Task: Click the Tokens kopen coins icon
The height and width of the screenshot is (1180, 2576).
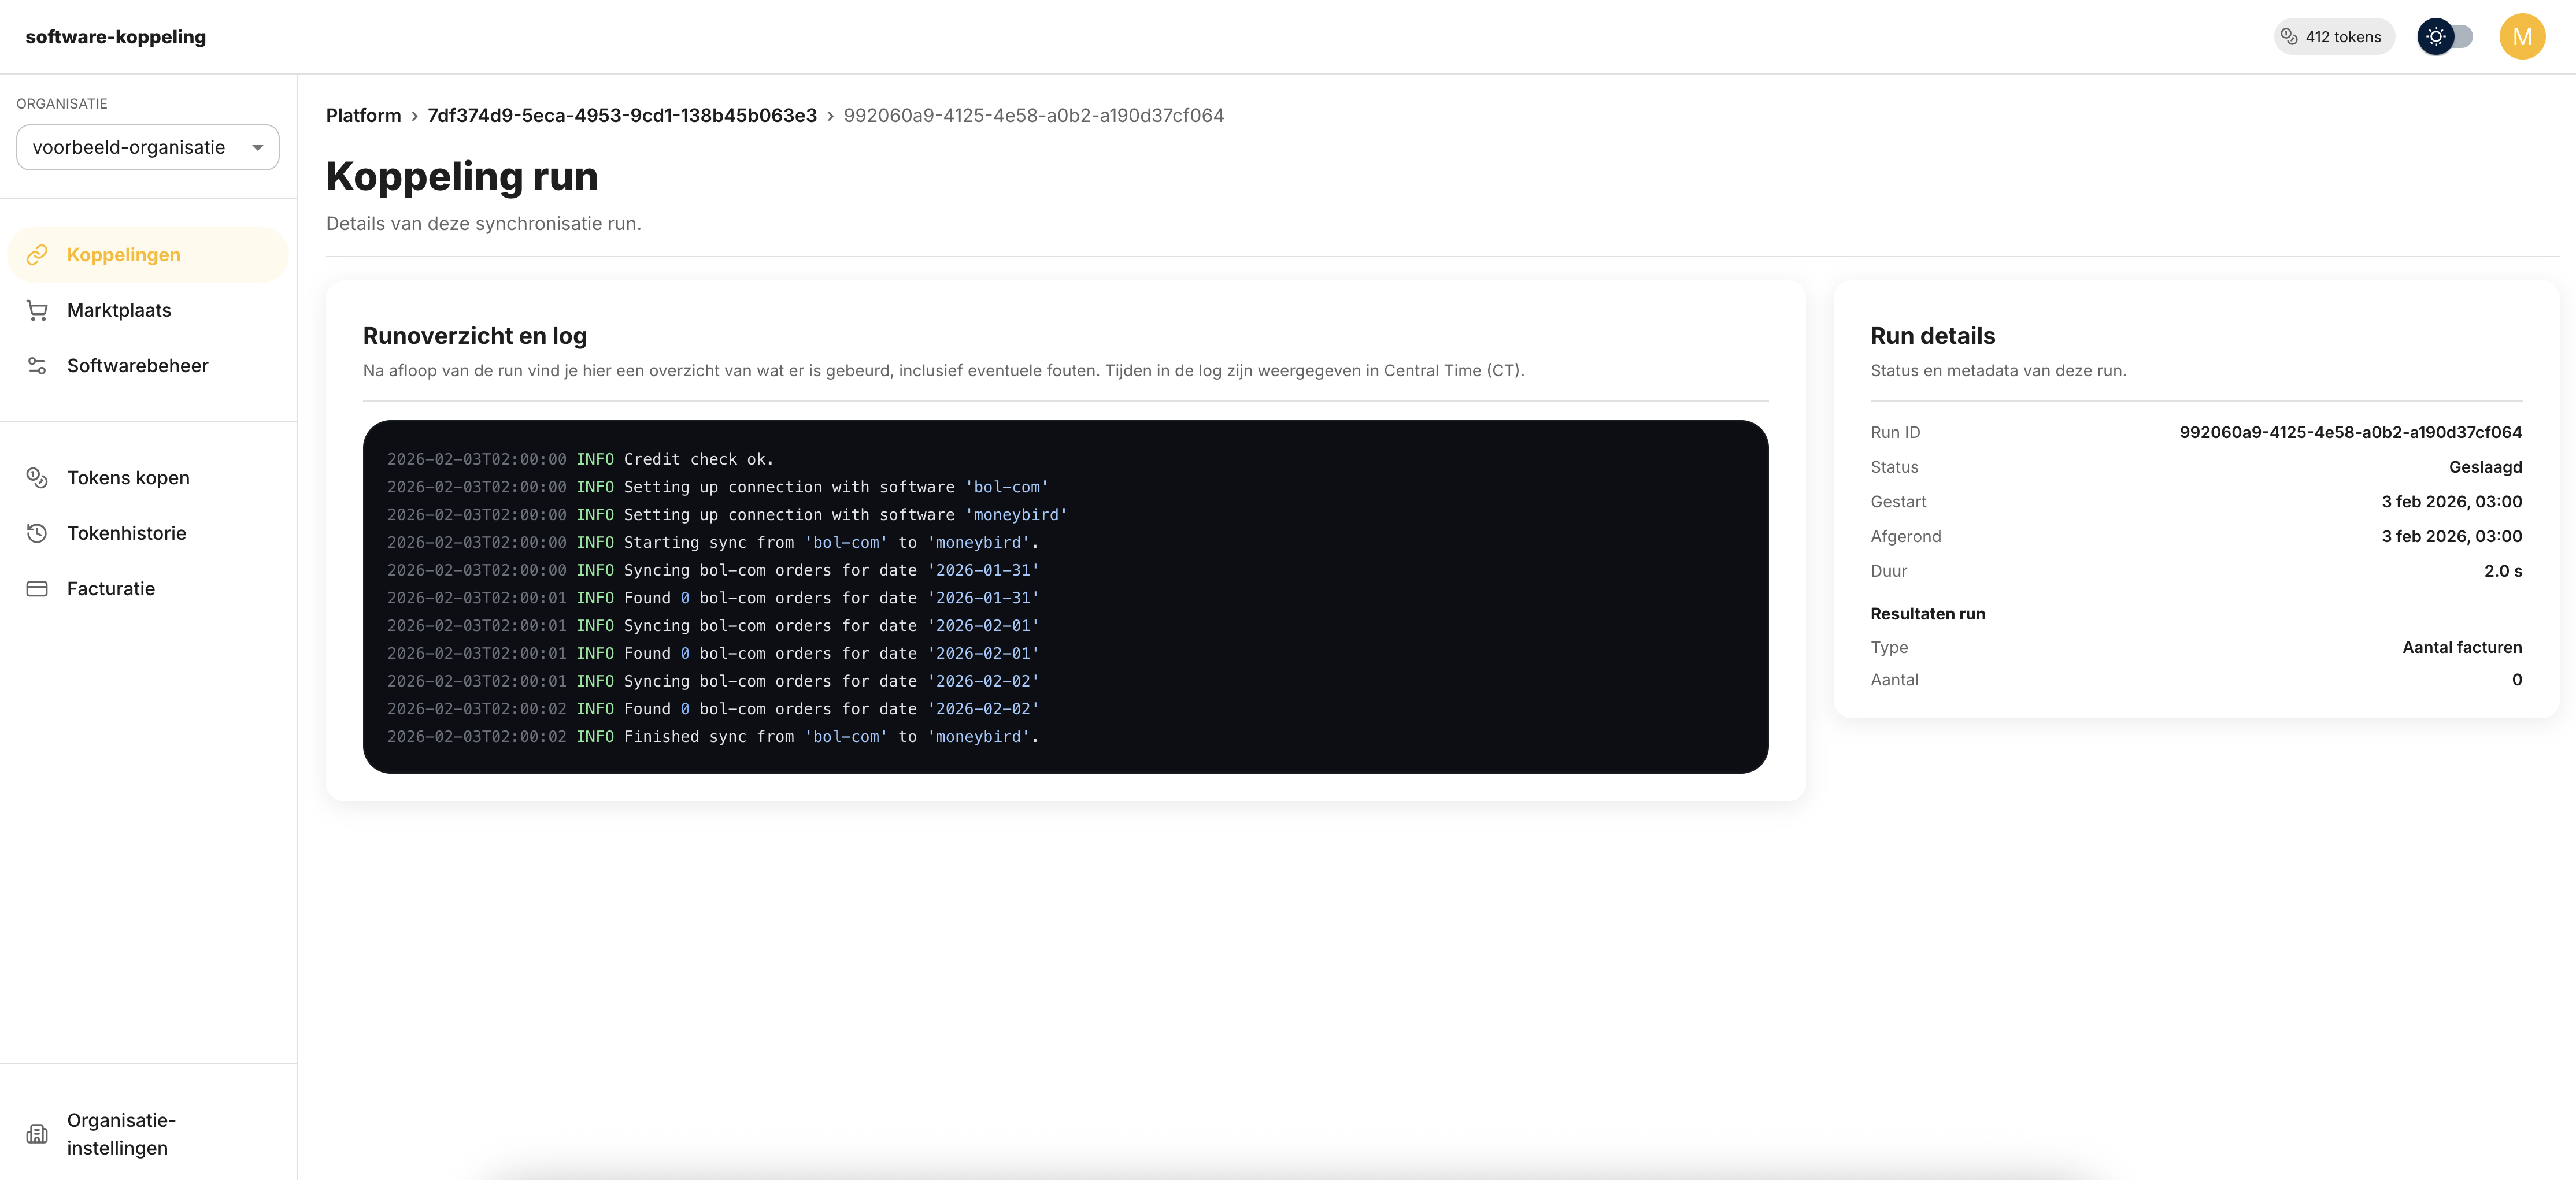Action: [x=37, y=478]
